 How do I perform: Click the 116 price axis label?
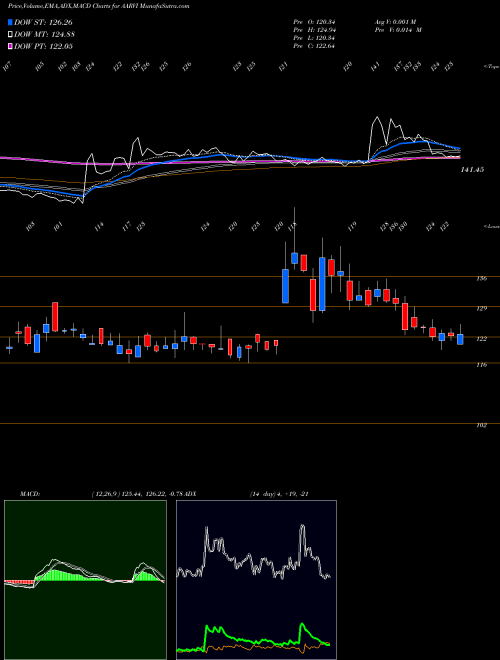(x=482, y=365)
